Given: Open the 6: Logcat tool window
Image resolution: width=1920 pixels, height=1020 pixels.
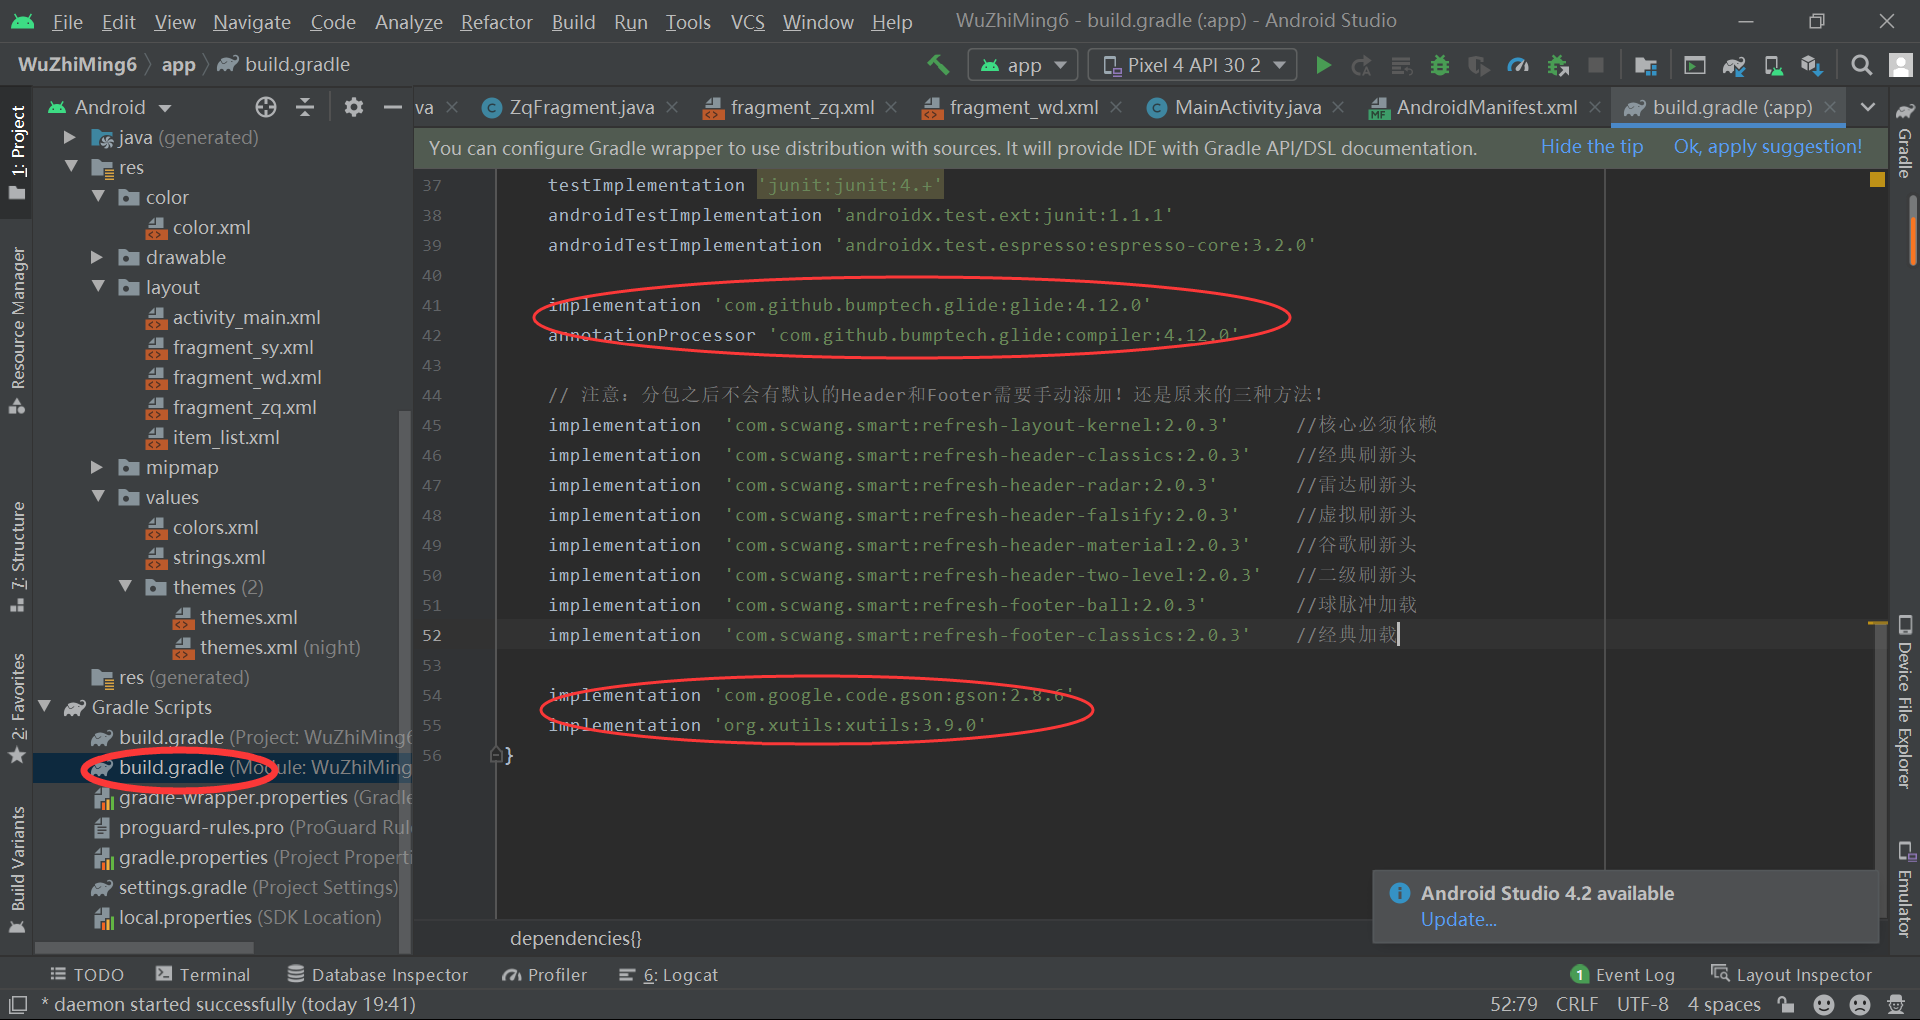Looking at the screenshot, I should [x=668, y=975].
